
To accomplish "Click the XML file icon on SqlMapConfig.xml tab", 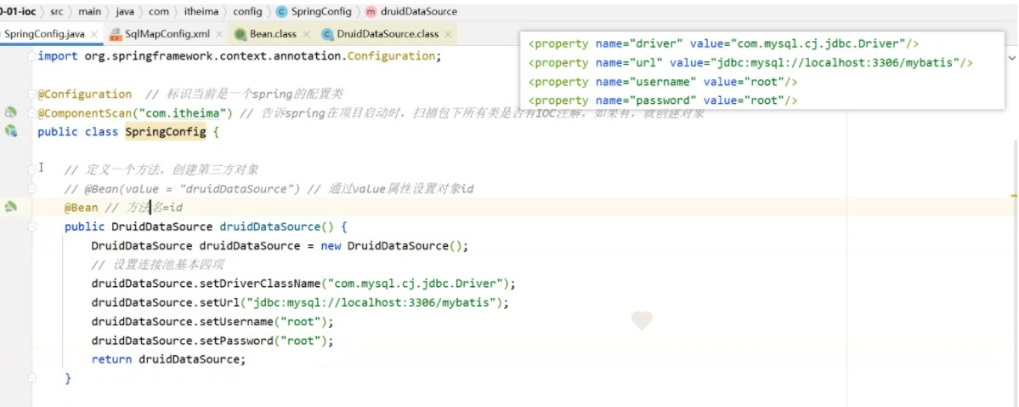I will (115, 34).
